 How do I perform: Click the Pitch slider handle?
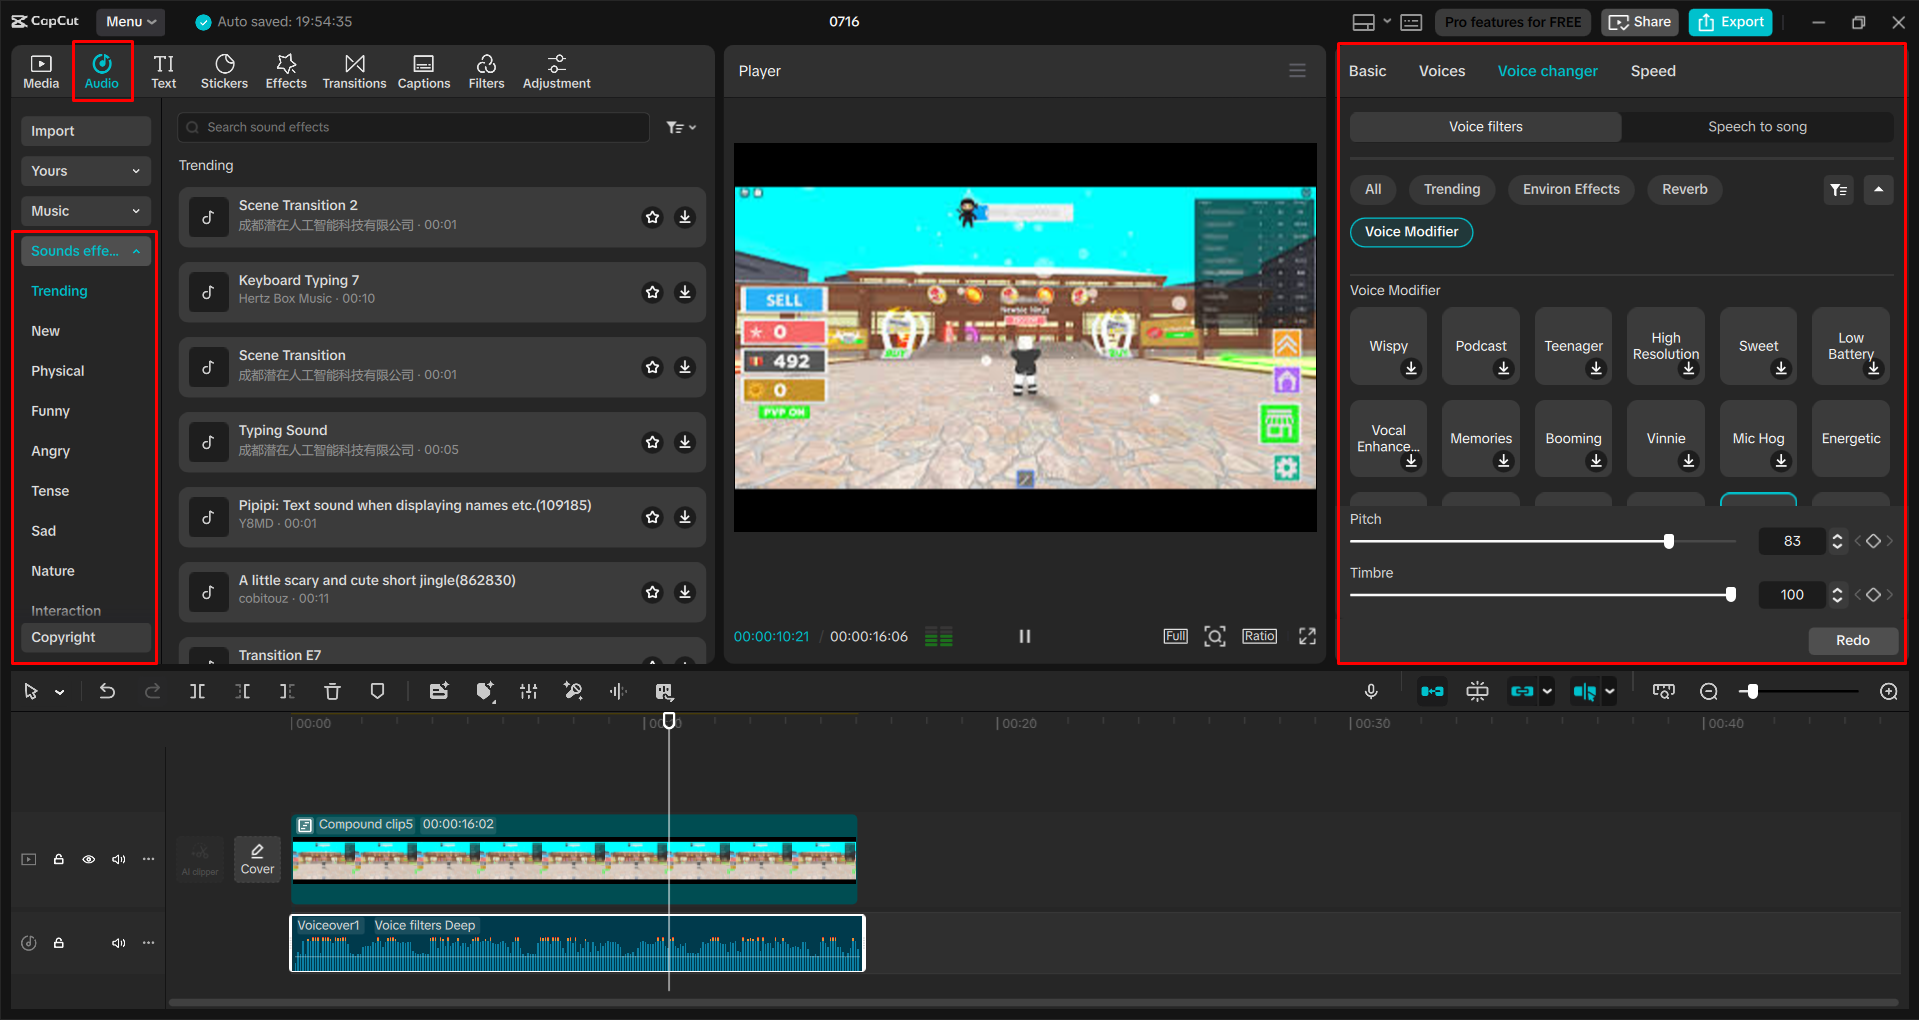coord(1668,541)
